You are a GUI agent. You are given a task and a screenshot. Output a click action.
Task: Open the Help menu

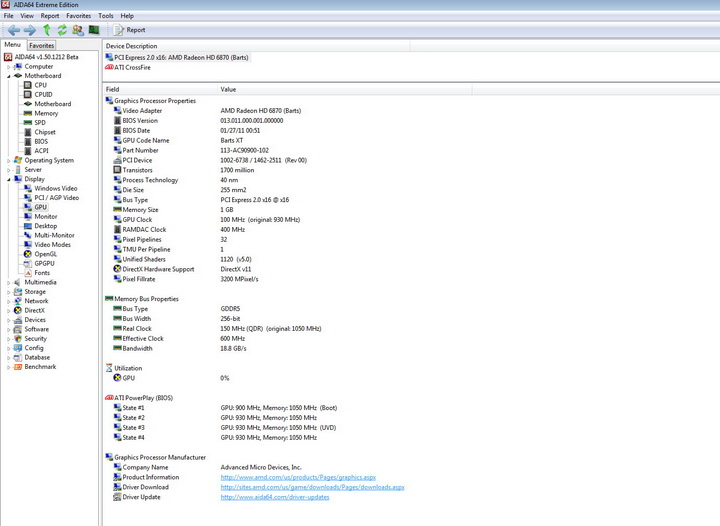(x=127, y=16)
